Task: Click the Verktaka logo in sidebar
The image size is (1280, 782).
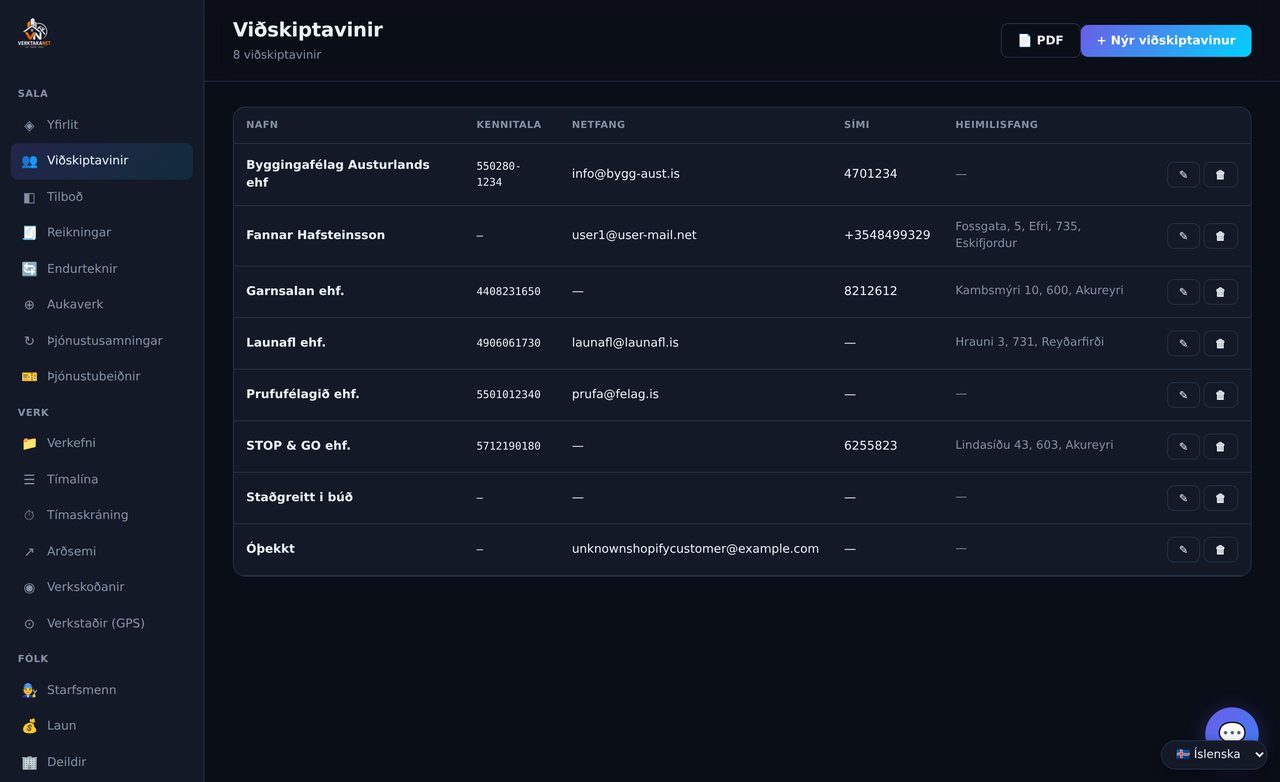Action: [33, 34]
